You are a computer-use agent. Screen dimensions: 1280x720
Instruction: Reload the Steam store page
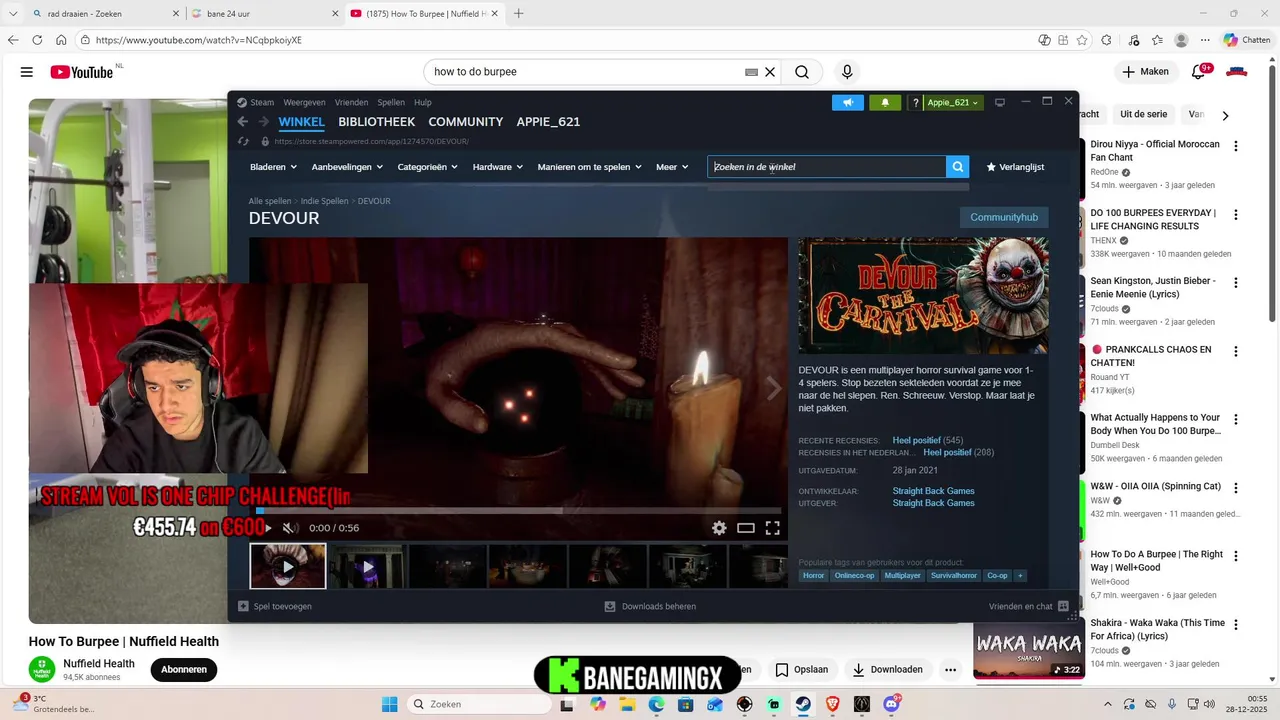(x=243, y=141)
